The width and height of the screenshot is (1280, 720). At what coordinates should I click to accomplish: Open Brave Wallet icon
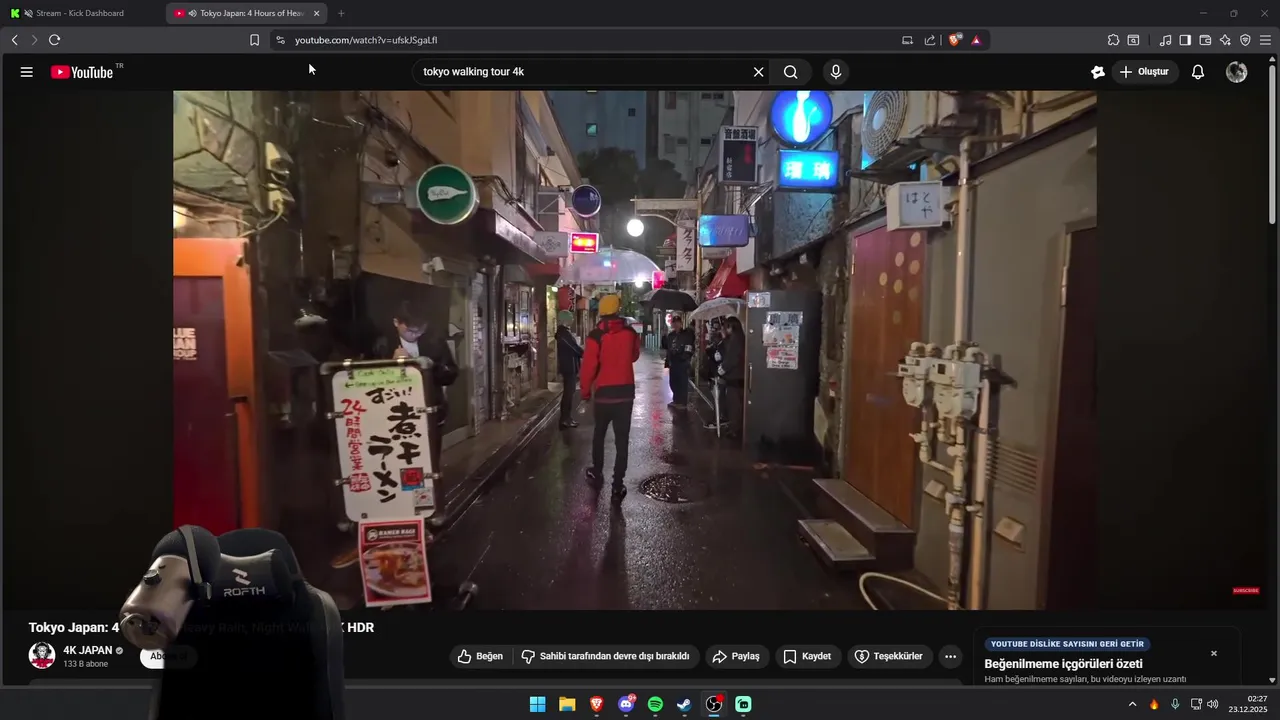pos(1205,40)
